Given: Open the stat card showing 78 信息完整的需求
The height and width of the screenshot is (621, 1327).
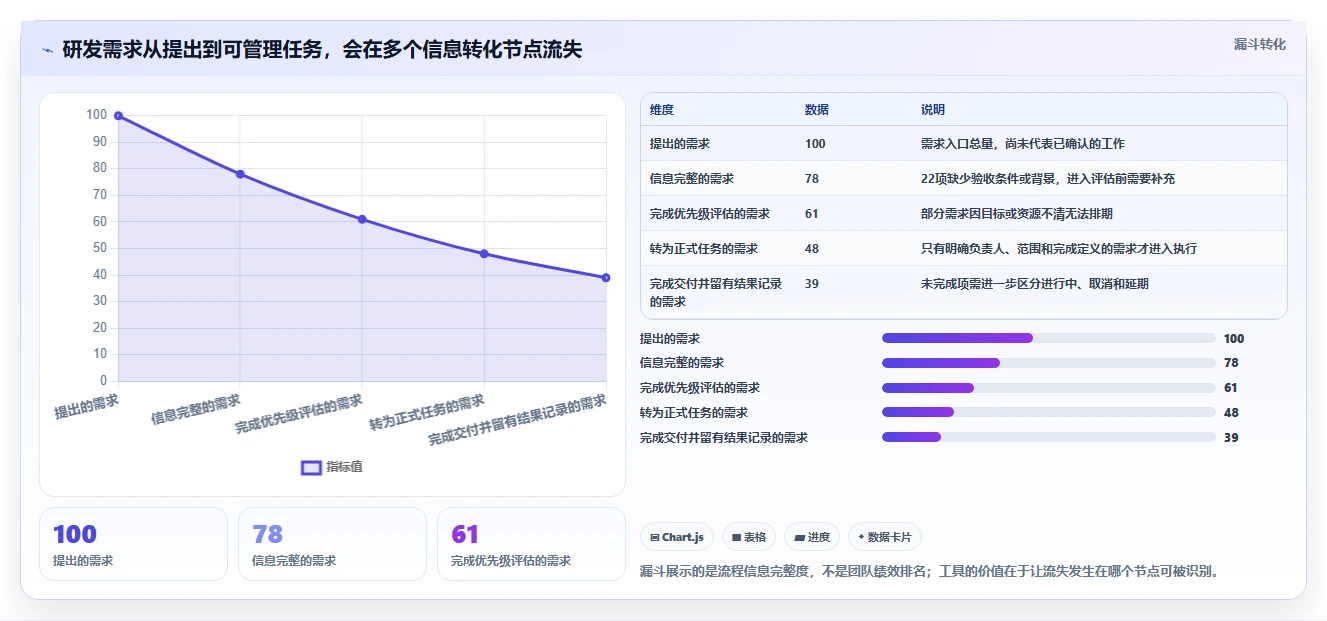Looking at the screenshot, I should pyautogui.click(x=332, y=544).
